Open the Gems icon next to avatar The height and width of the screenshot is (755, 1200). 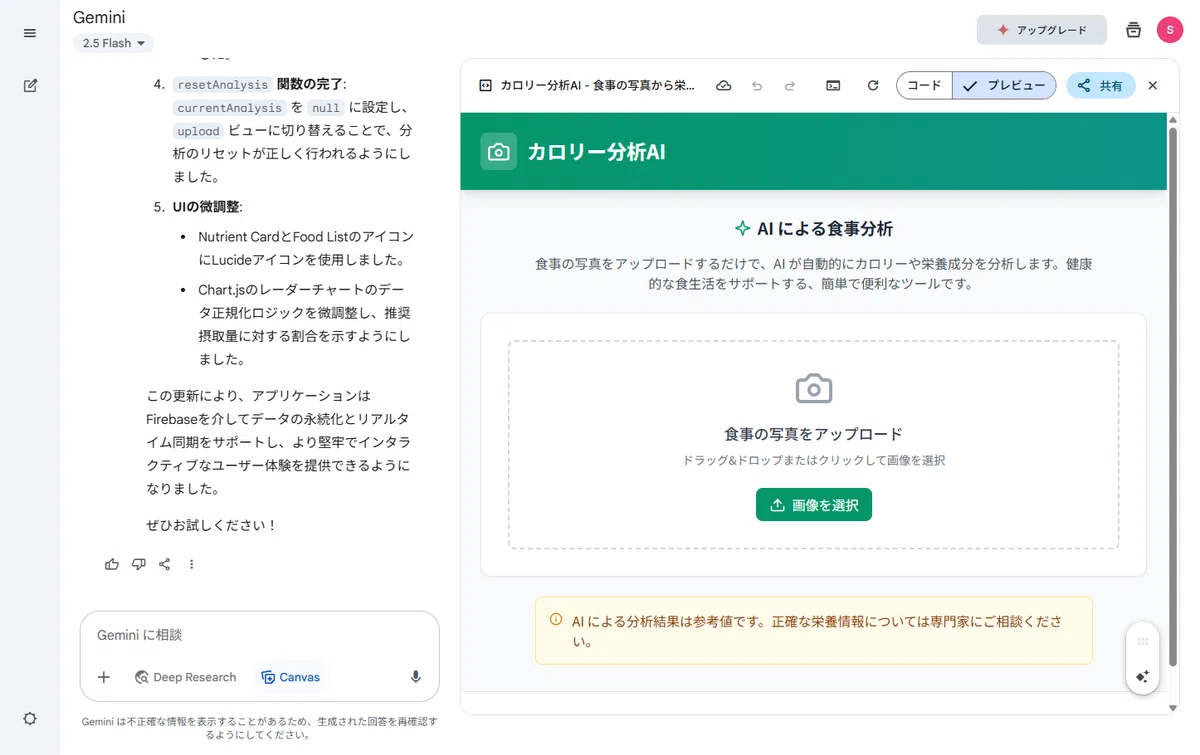[x=1133, y=30]
